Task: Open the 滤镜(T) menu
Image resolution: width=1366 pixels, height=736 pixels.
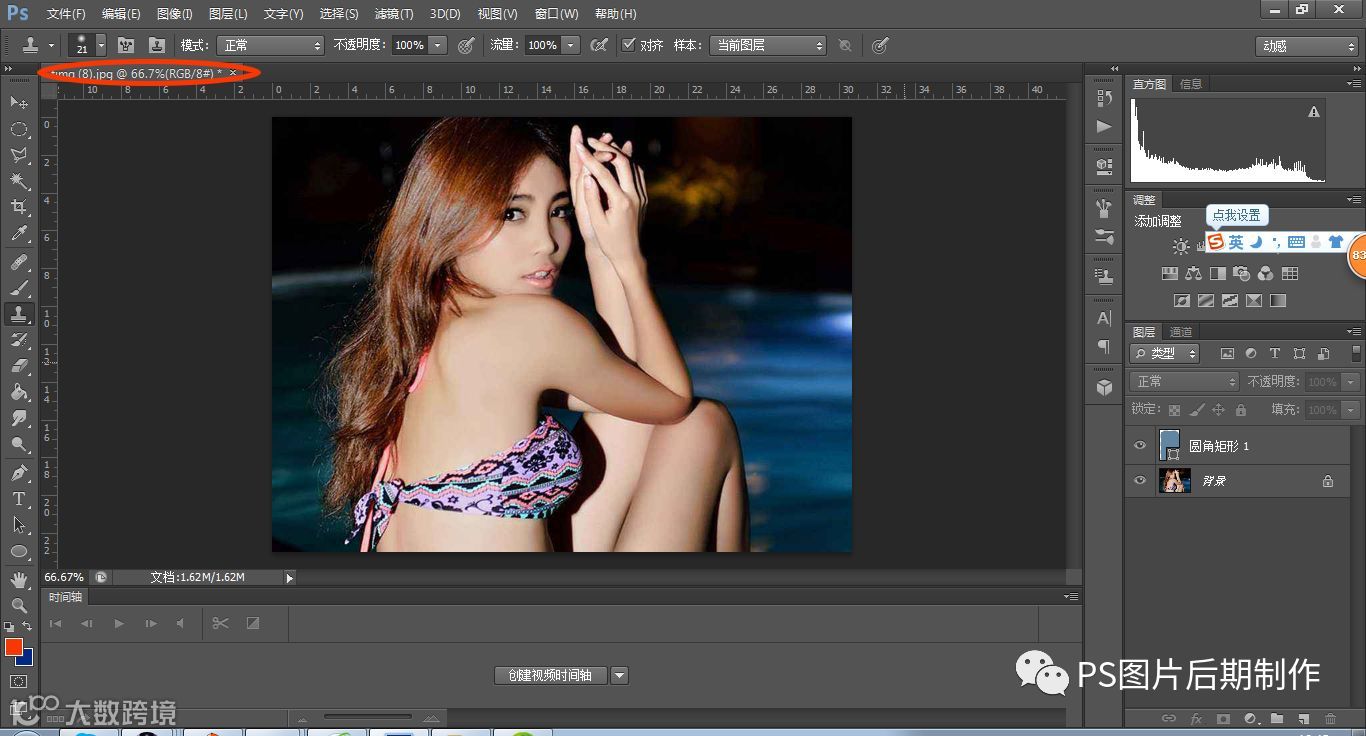Action: point(394,14)
